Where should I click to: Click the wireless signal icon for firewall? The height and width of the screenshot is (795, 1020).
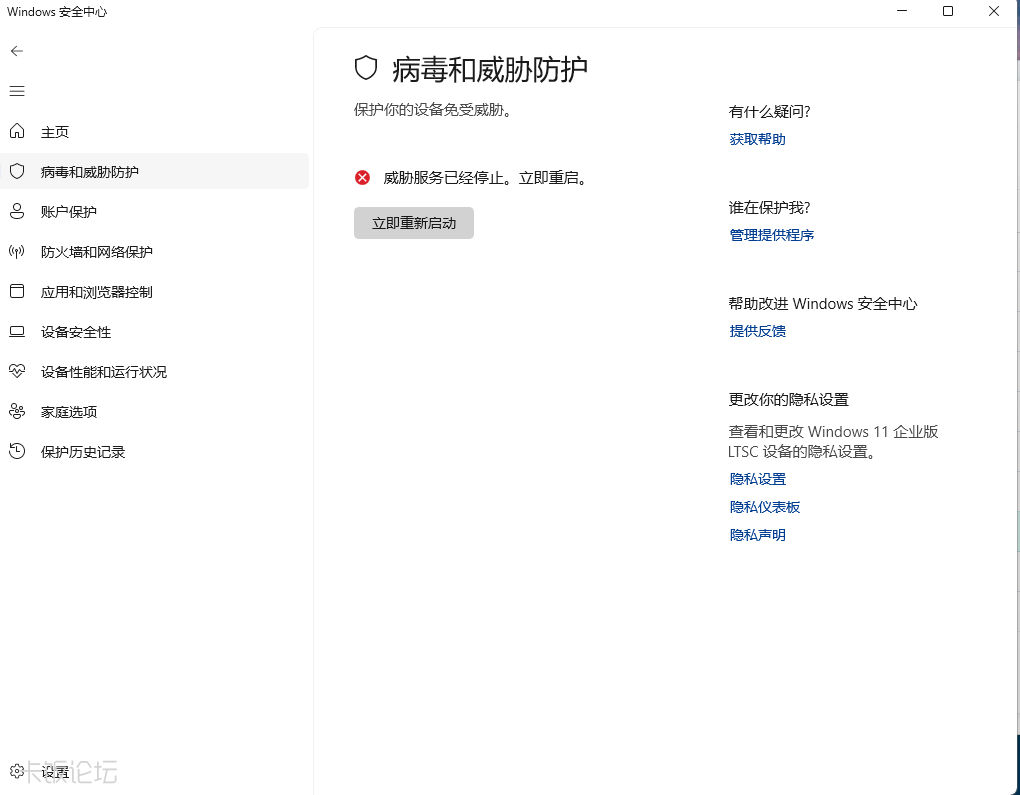(x=17, y=251)
